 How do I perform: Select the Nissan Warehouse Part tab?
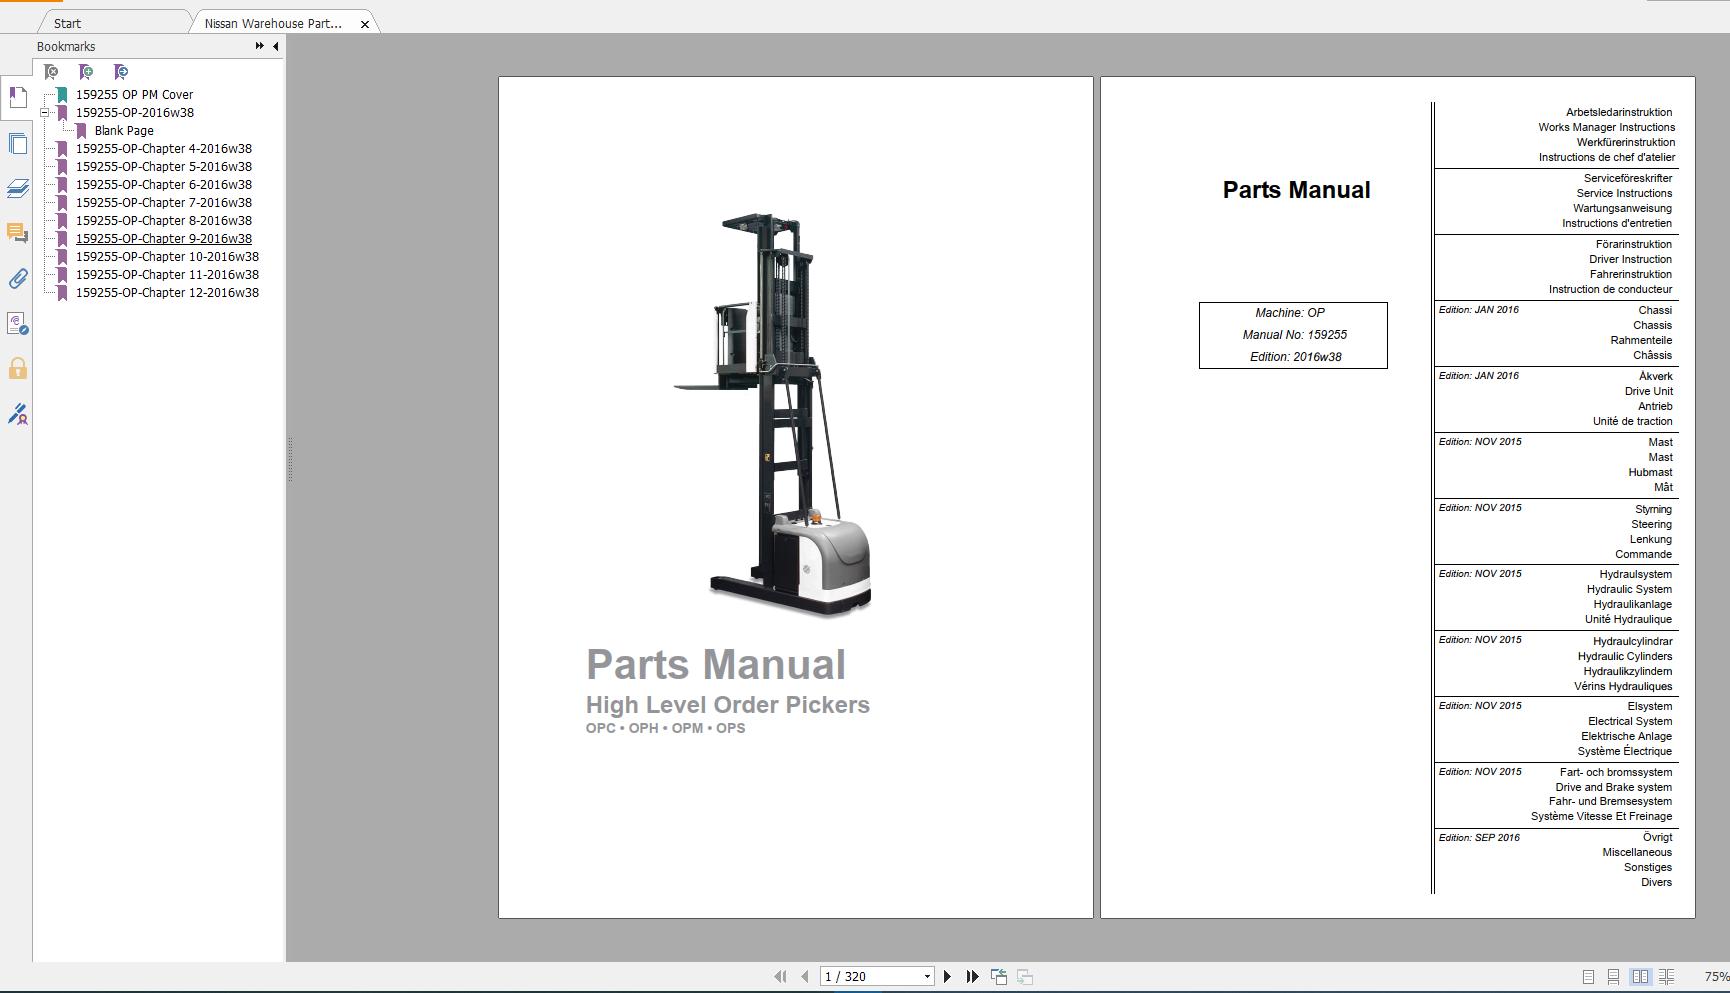(273, 23)
